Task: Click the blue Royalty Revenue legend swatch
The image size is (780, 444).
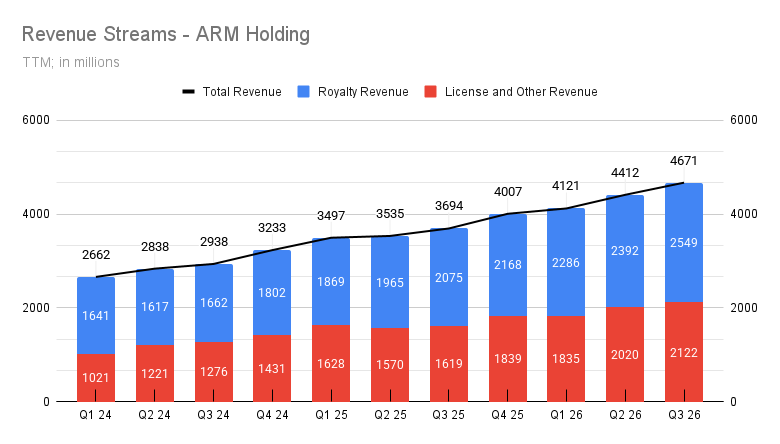Action: (x=304, y=92)
